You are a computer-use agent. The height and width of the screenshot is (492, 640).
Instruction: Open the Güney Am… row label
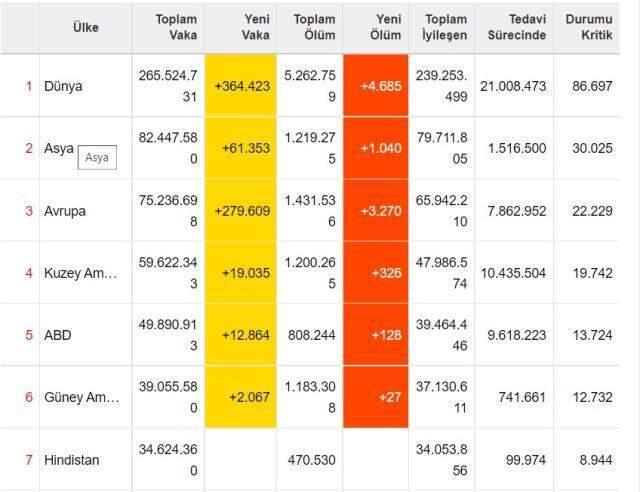click(x=82, y=397)
